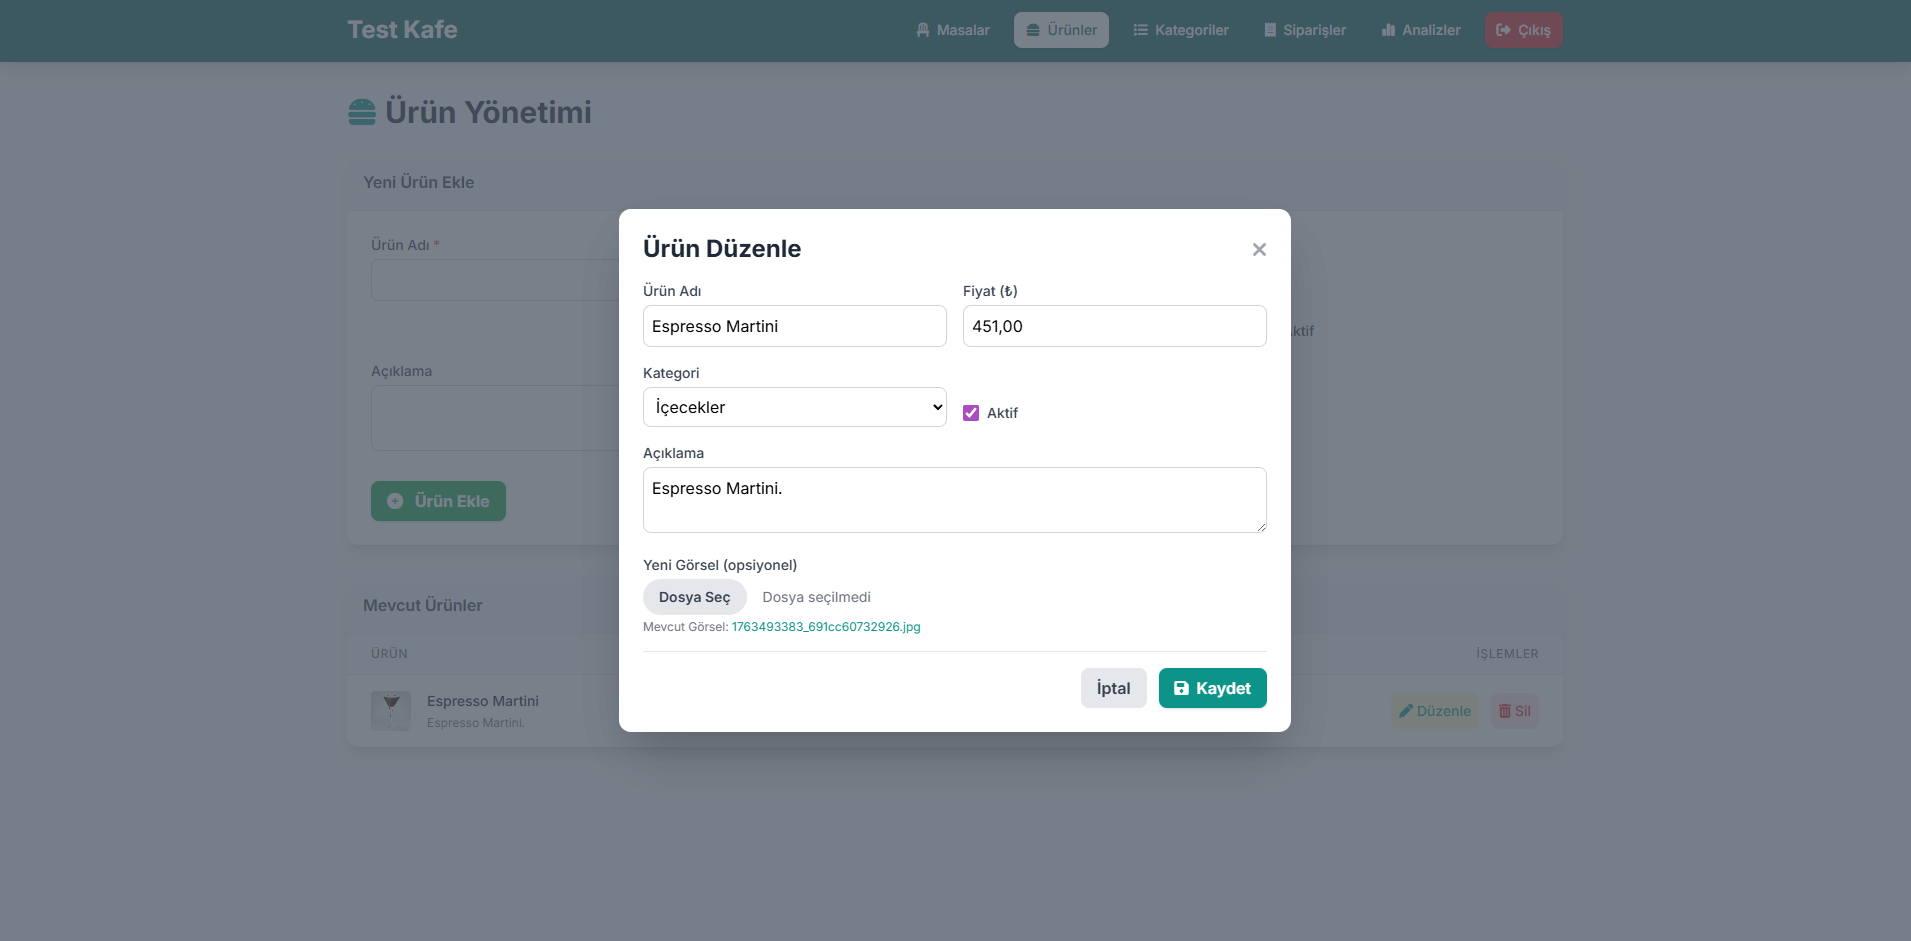Screen dimensions: 1911x941
Task: Click the Ürünler burger icon in navbar
Action: (1033, 30)
